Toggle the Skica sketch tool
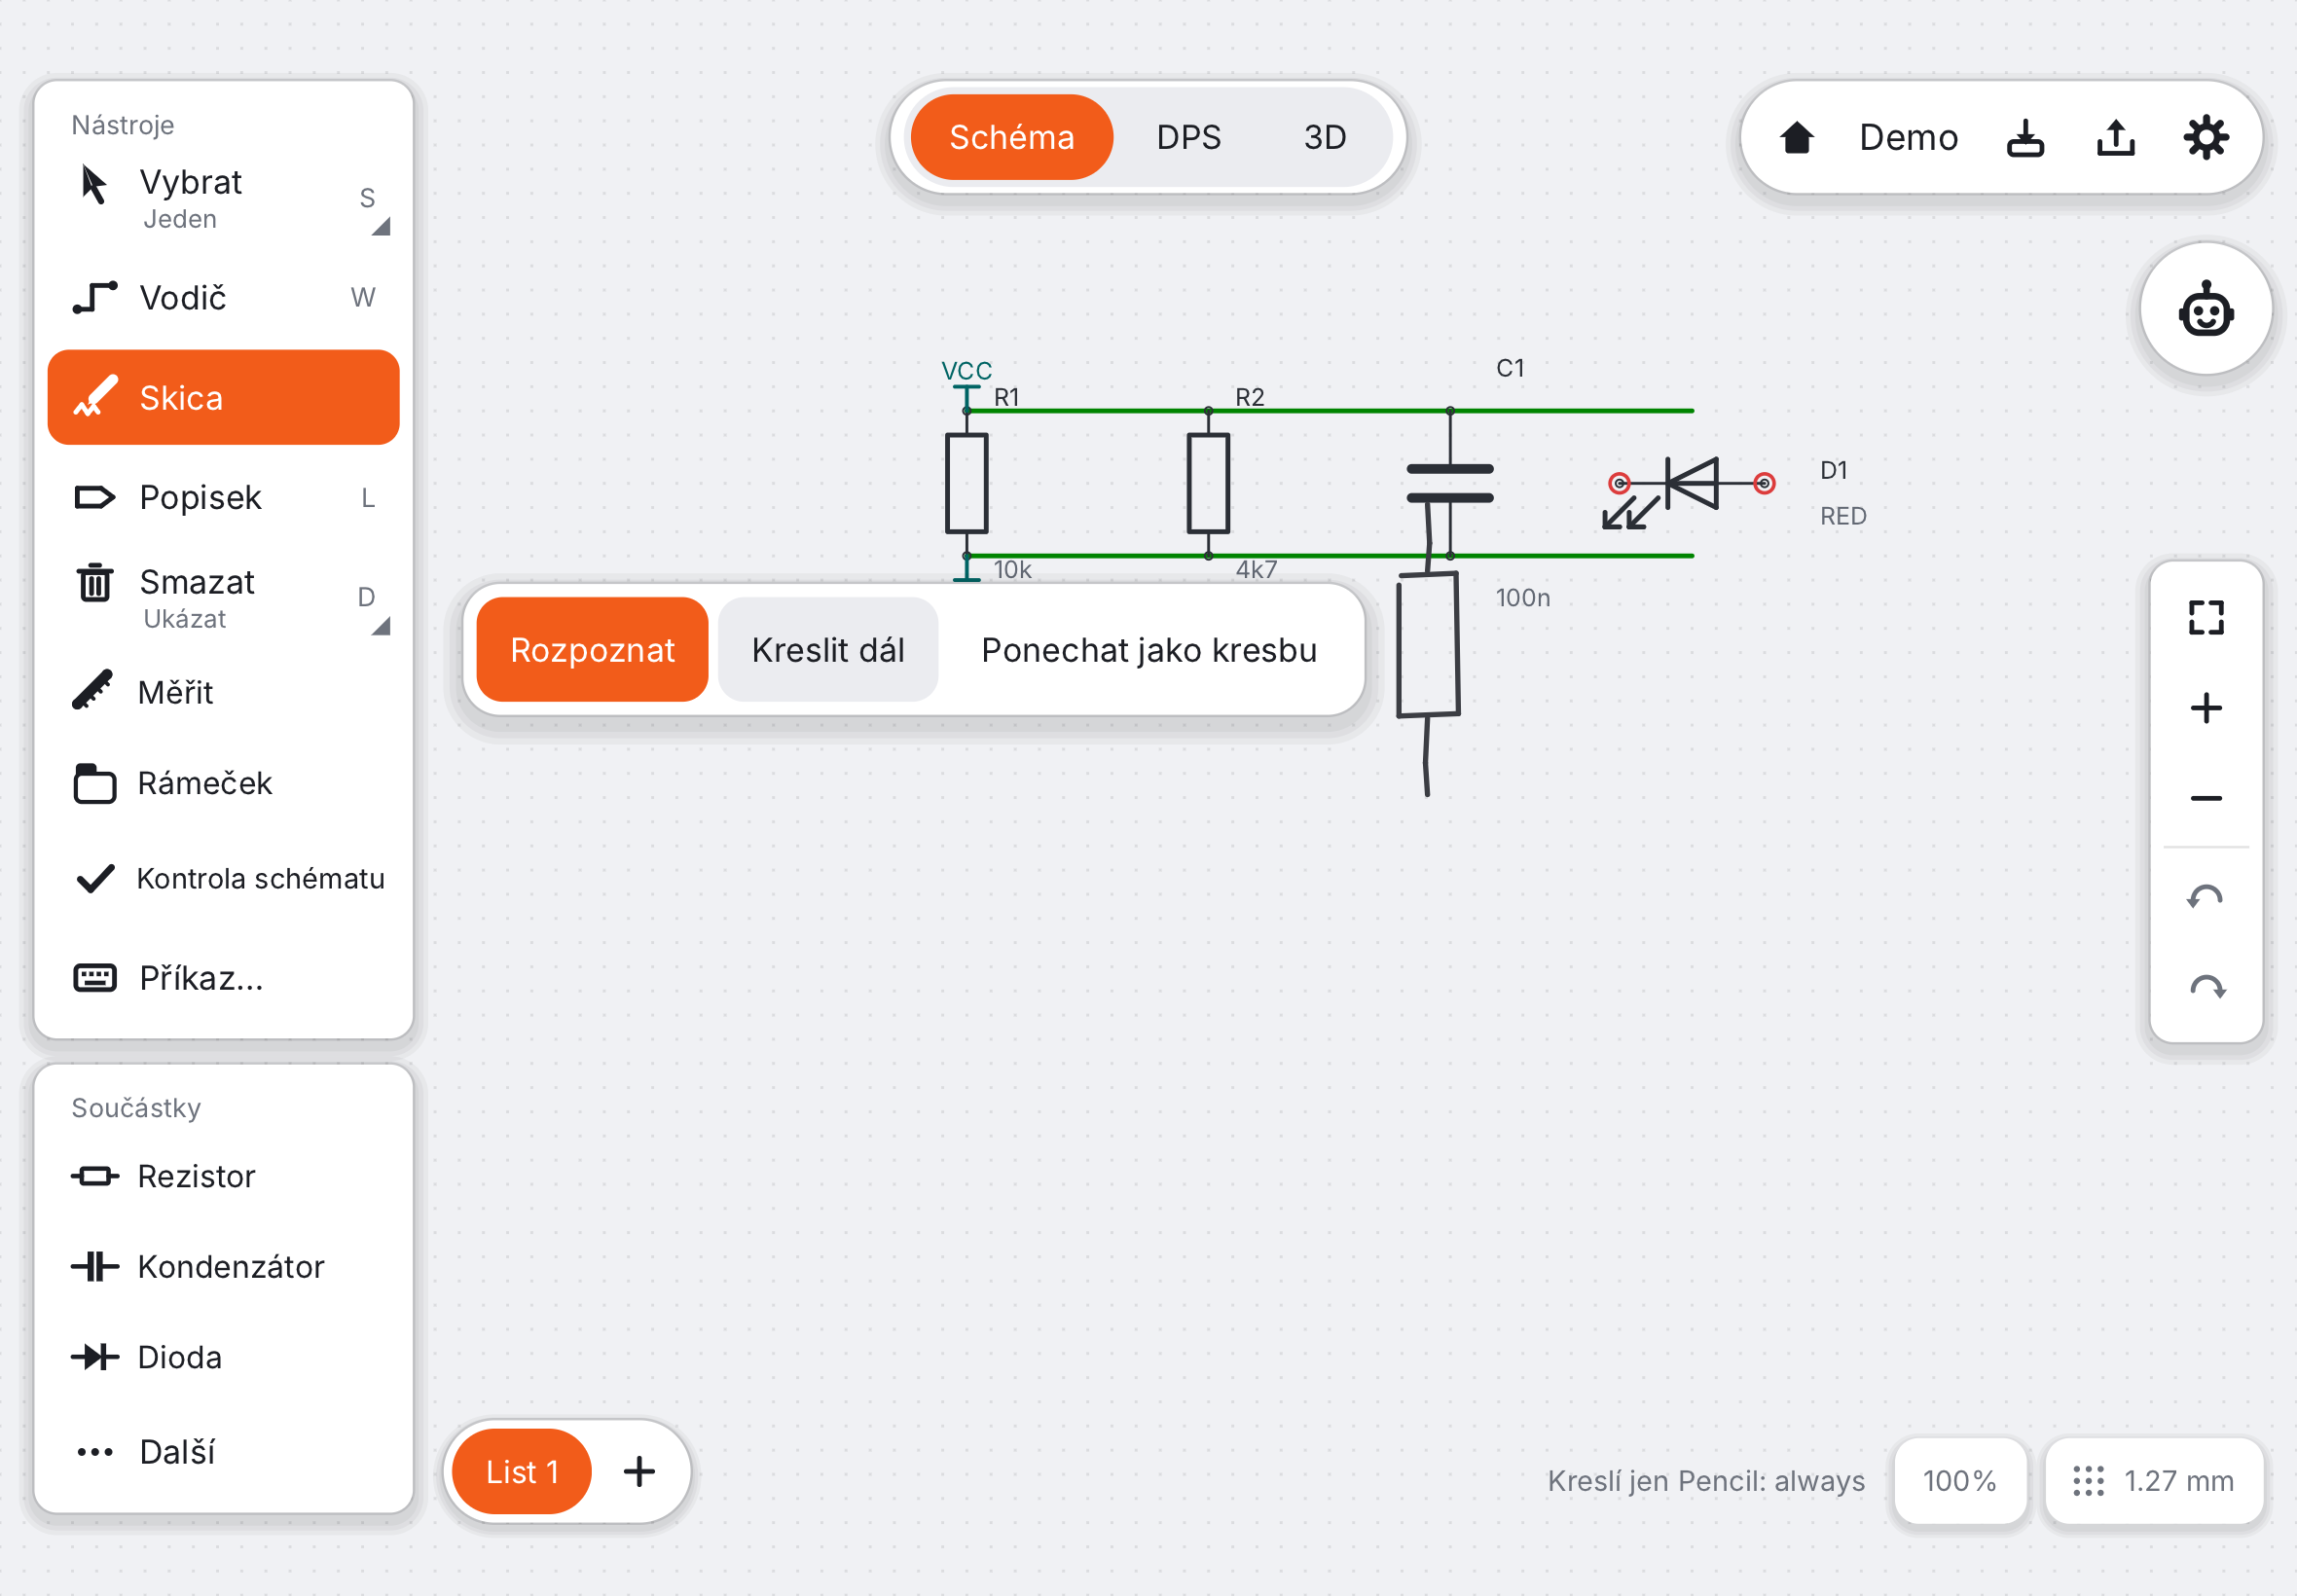This screenshot has height=1596, width=2297. (223, 398)
